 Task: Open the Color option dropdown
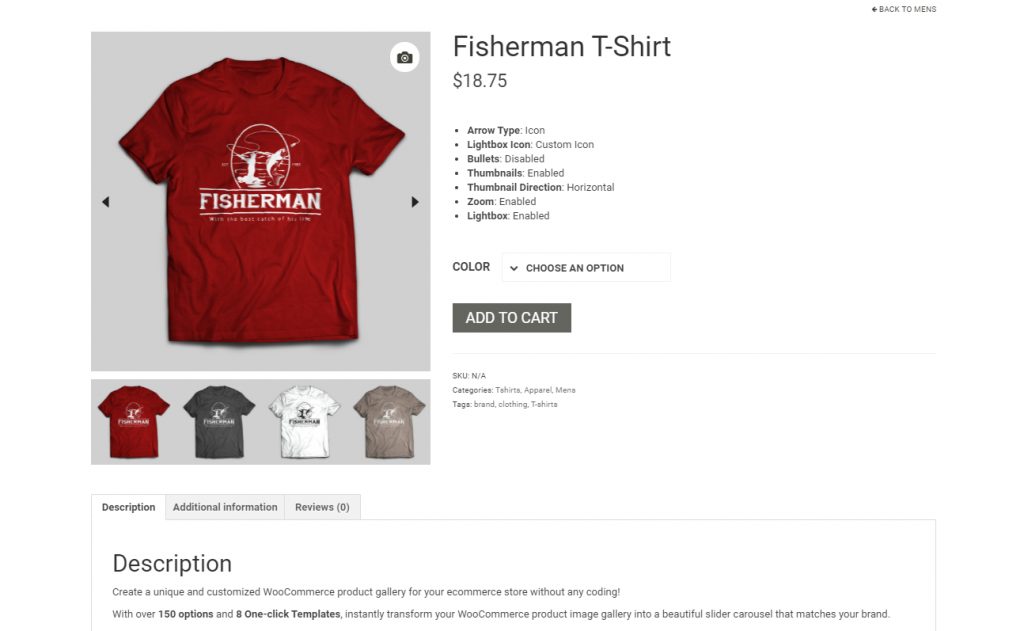click(586, 268)
